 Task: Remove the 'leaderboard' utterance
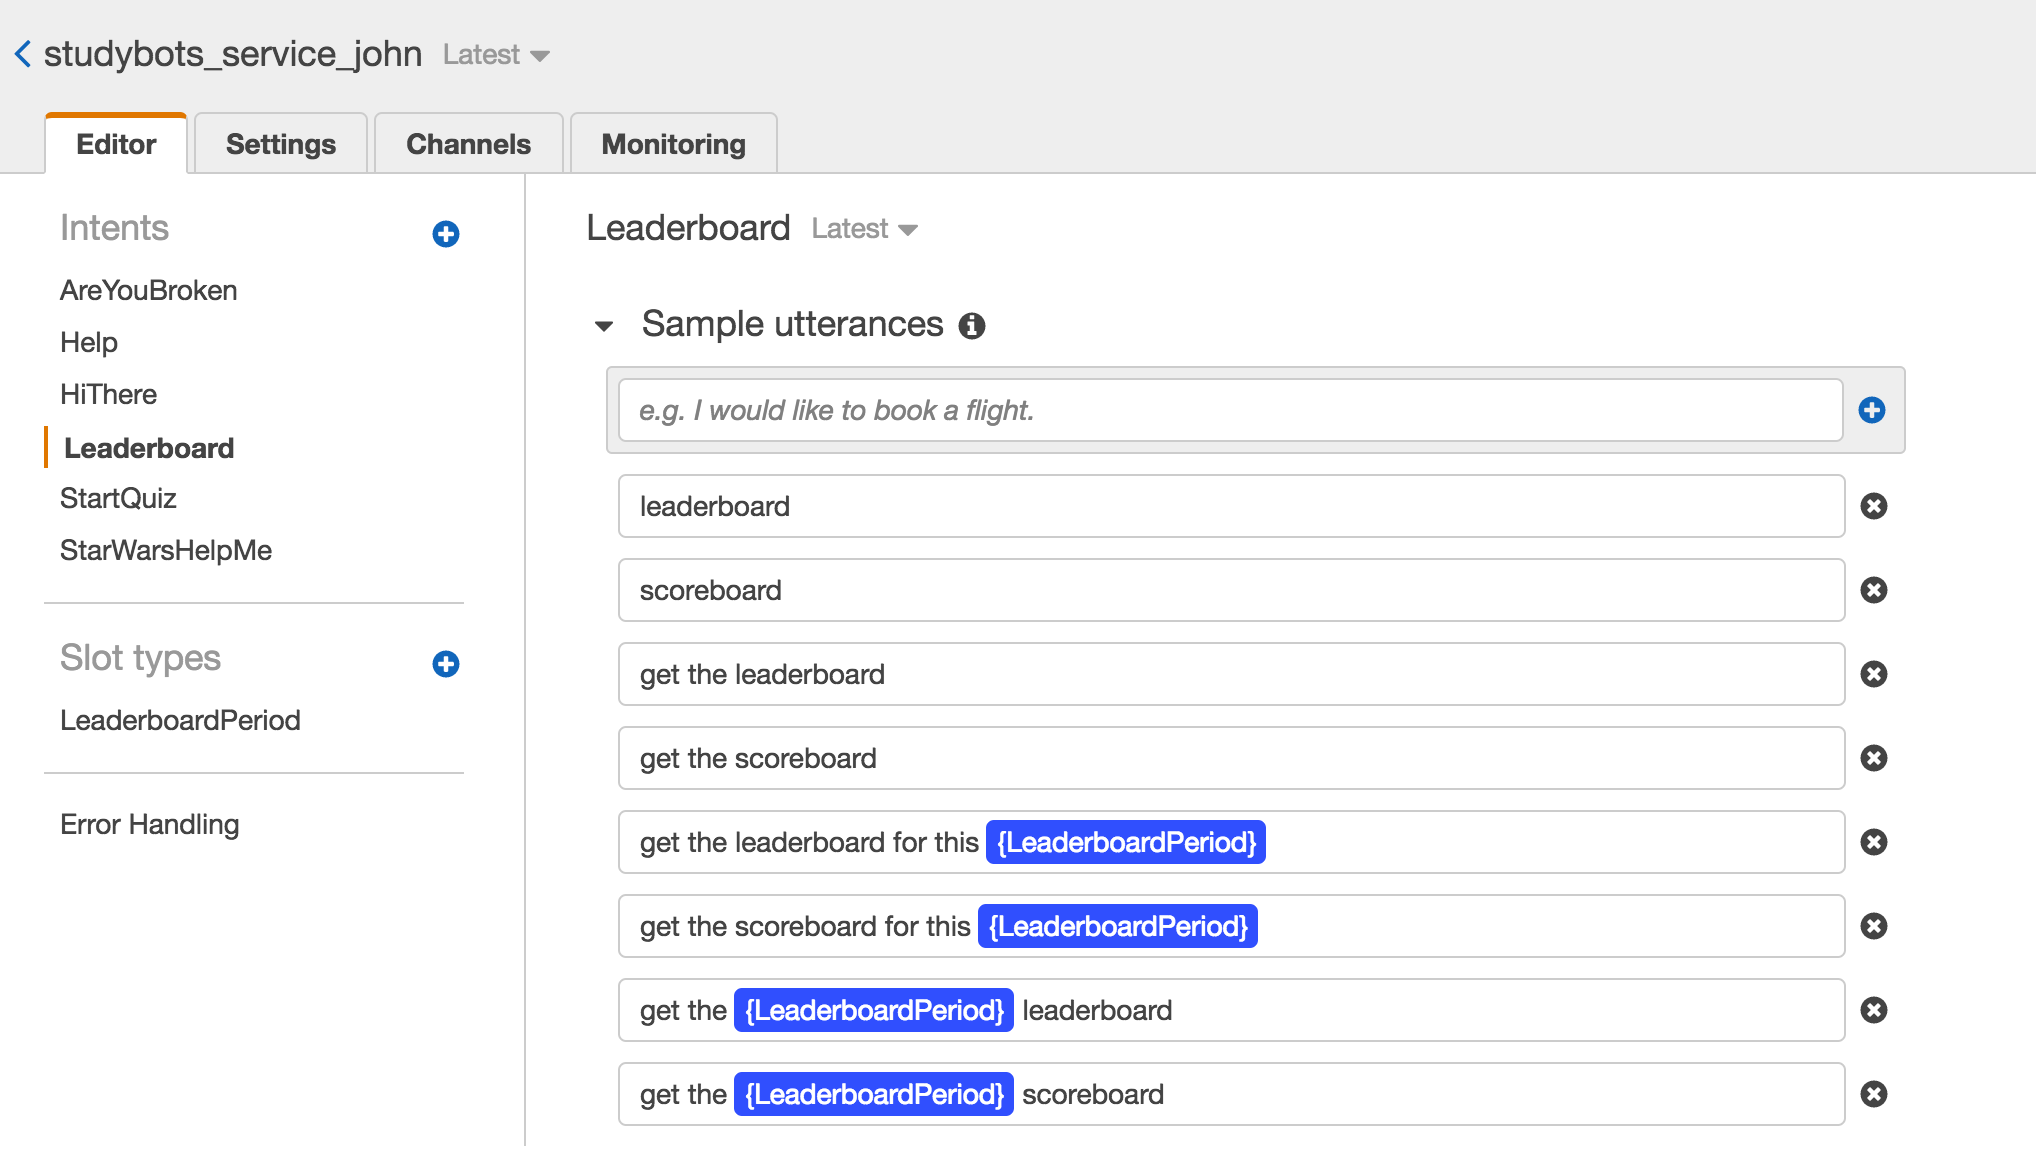pos(1874,506)
